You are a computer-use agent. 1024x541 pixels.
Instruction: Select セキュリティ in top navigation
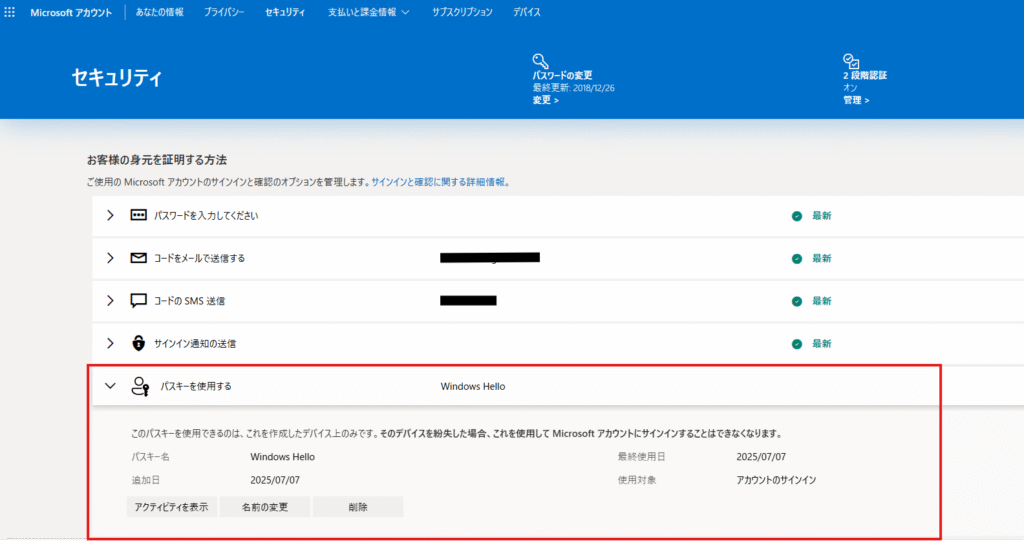coord(285,12)
